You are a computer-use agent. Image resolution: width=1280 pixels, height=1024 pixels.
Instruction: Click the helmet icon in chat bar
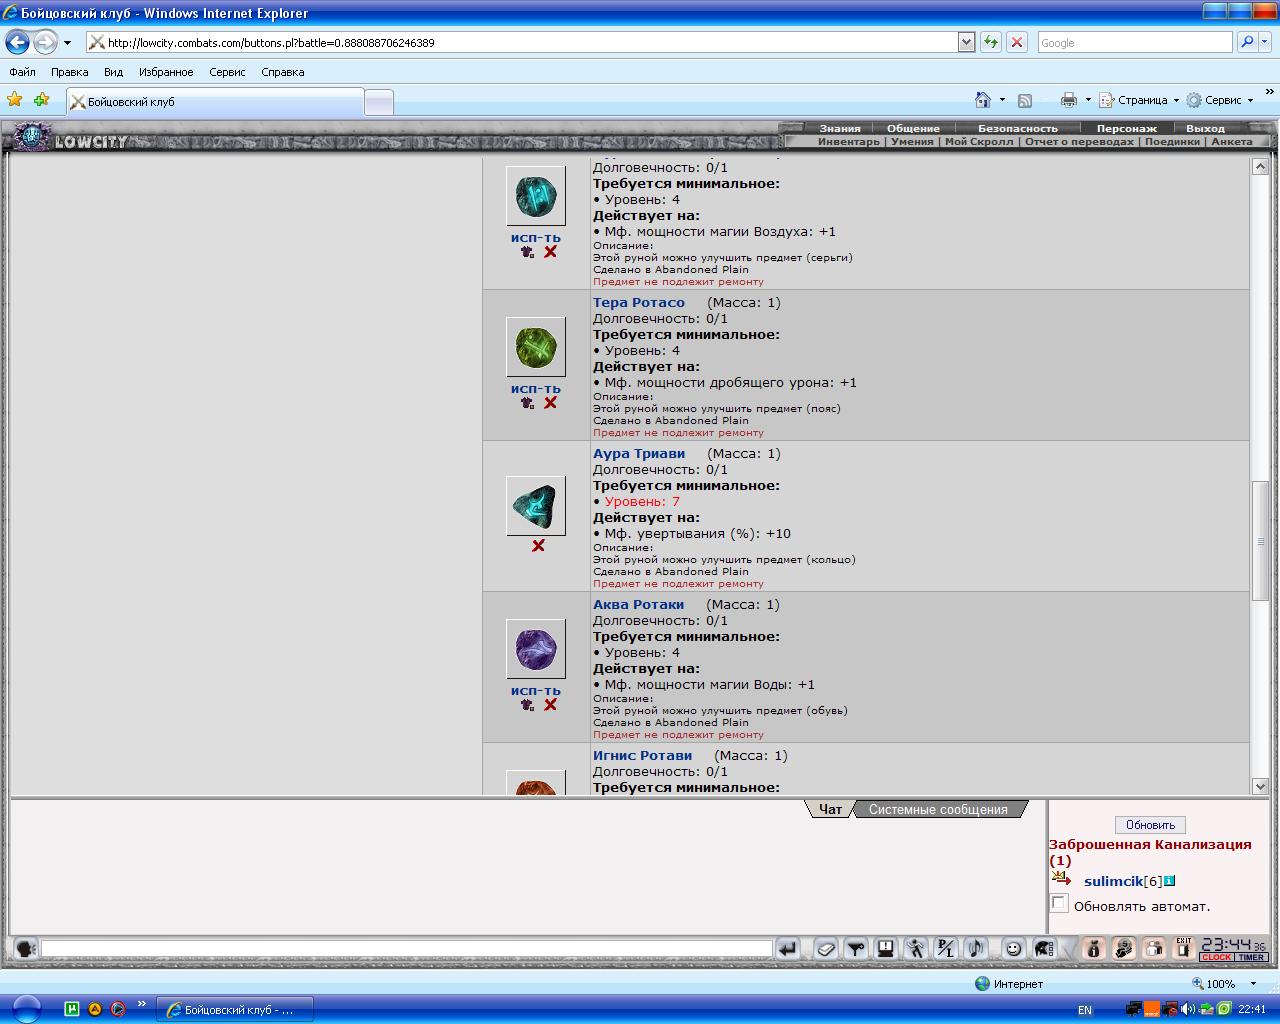[x=1043, y=948]
